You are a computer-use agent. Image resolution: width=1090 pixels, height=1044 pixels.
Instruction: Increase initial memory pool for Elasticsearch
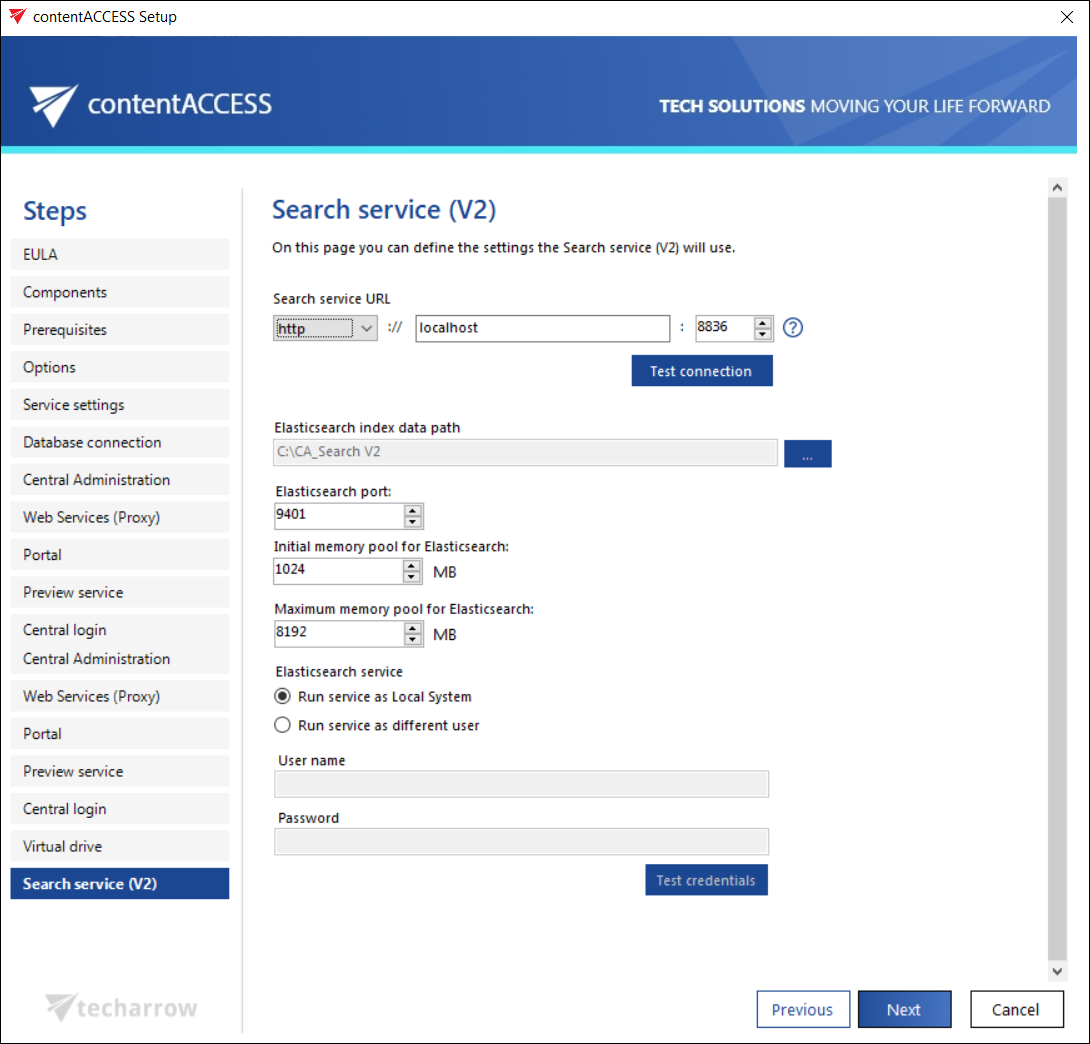click(412, 565)
